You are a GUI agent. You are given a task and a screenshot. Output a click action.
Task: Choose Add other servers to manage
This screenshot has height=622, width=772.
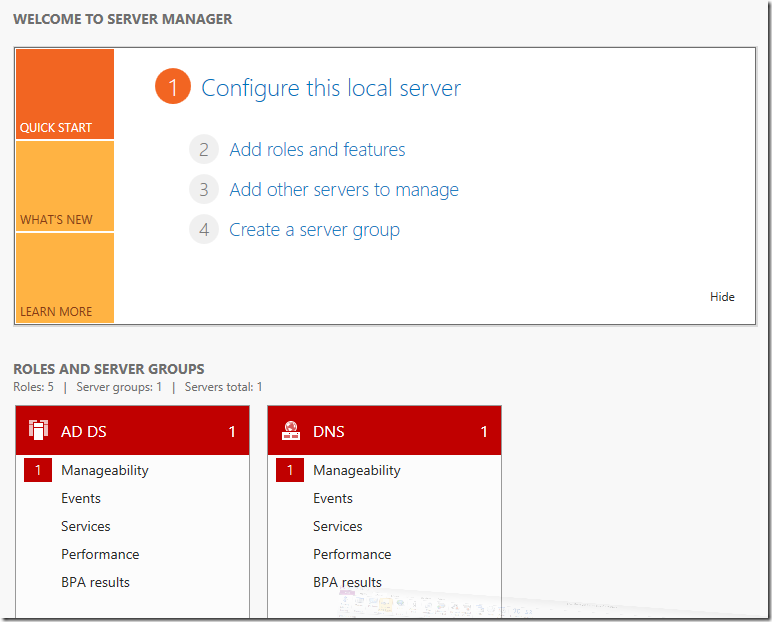coord(344,190)
